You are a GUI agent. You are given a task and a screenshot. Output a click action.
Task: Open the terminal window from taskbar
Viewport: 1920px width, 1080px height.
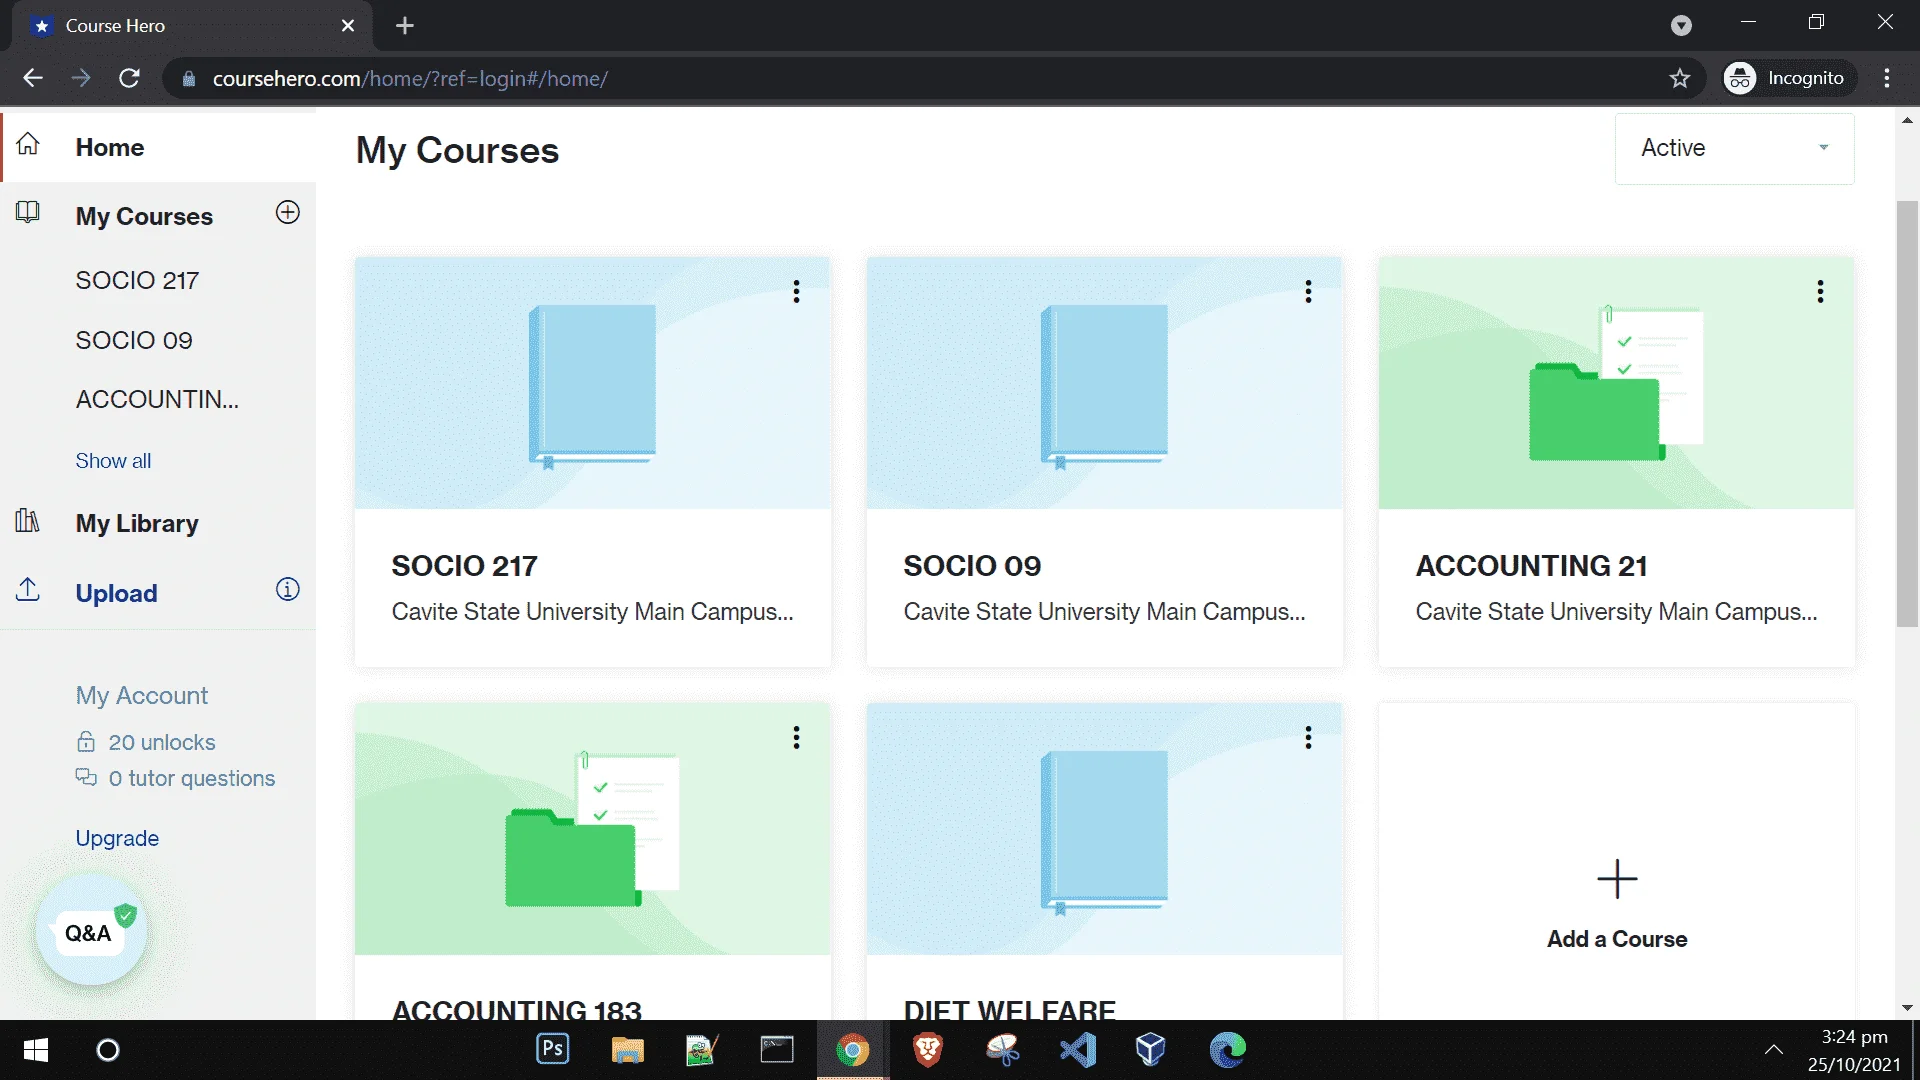coord(777,1049)
